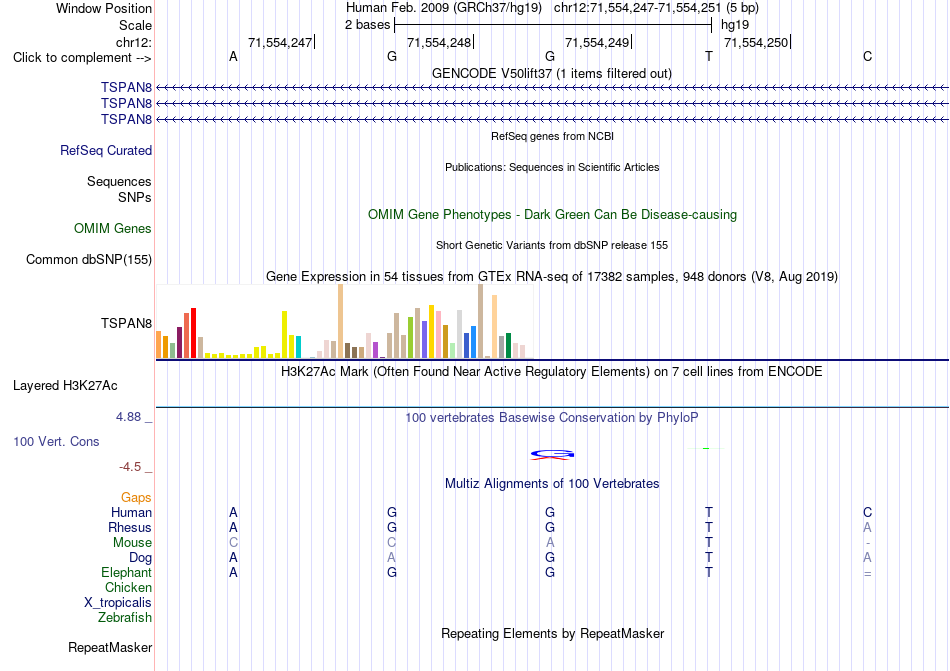The image size is (950, 671).
Task: Click base T in the Dog alignment row
Action: click(709, 557)
